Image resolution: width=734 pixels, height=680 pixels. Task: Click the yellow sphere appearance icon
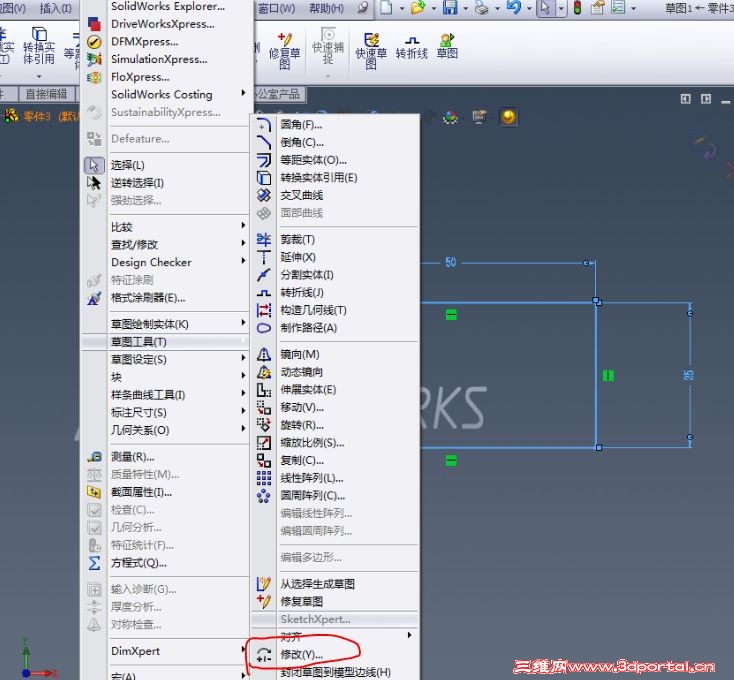(509, 117)
